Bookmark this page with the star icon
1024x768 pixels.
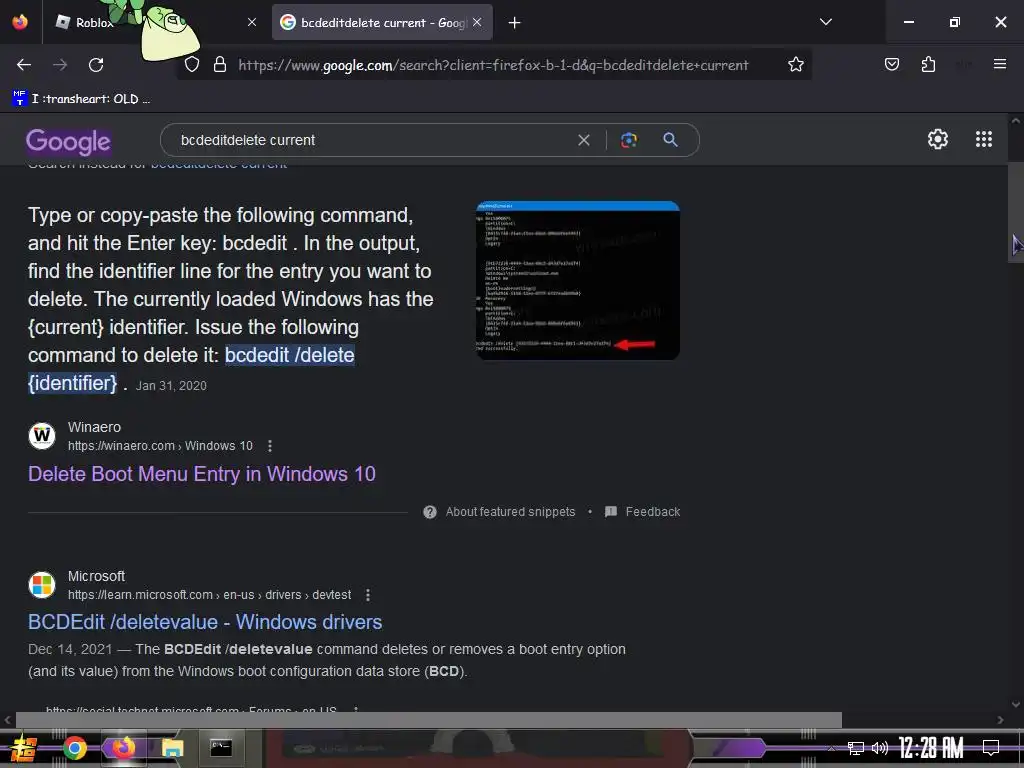pyautogui.click(x=795, y=65)
